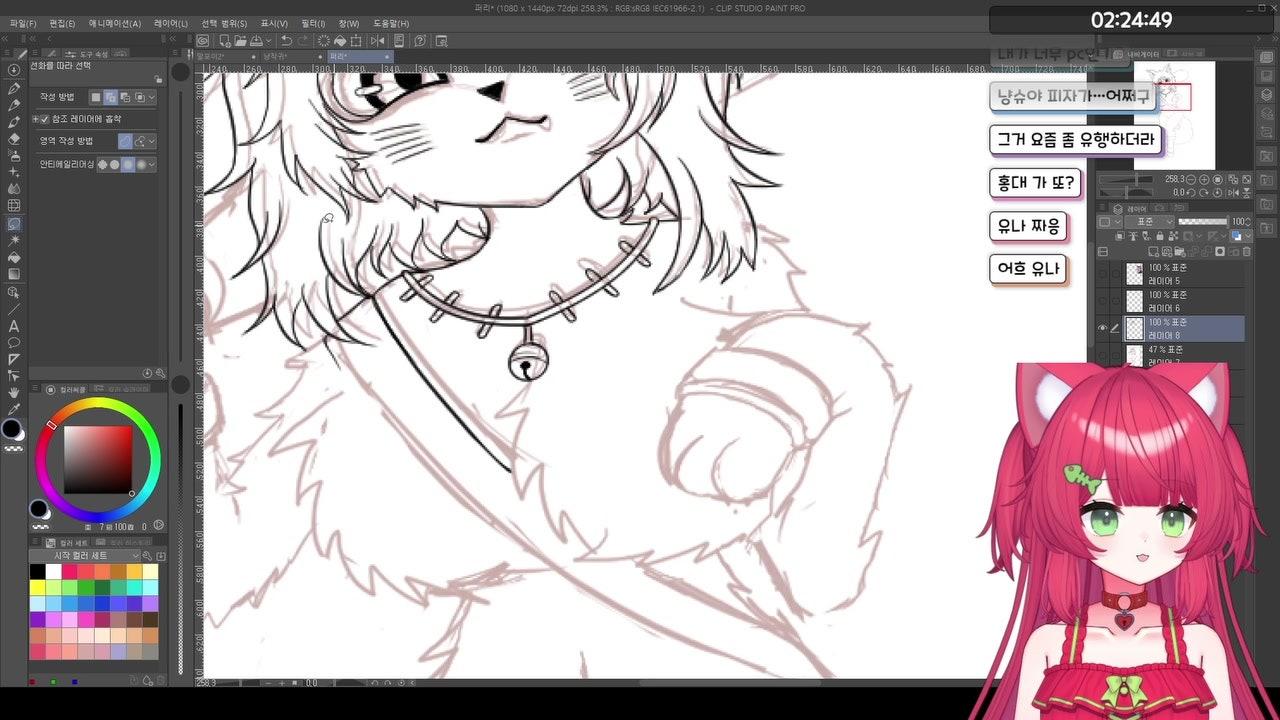Viewport: 1280px width, 720px height.
Task: Expand 영역 작성 방법 dropdown arrow
Action: pyautogui.click(x=152, y=141)
